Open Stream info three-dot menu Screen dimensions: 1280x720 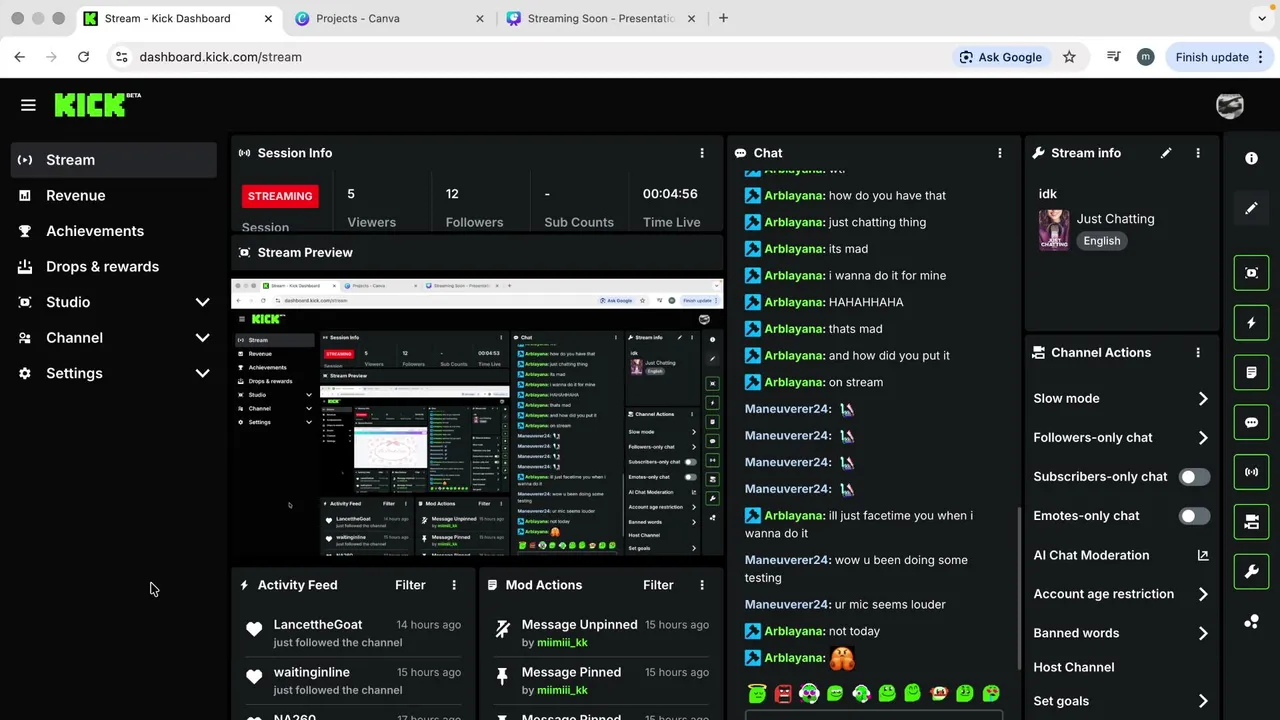(x=1198, y=153)
